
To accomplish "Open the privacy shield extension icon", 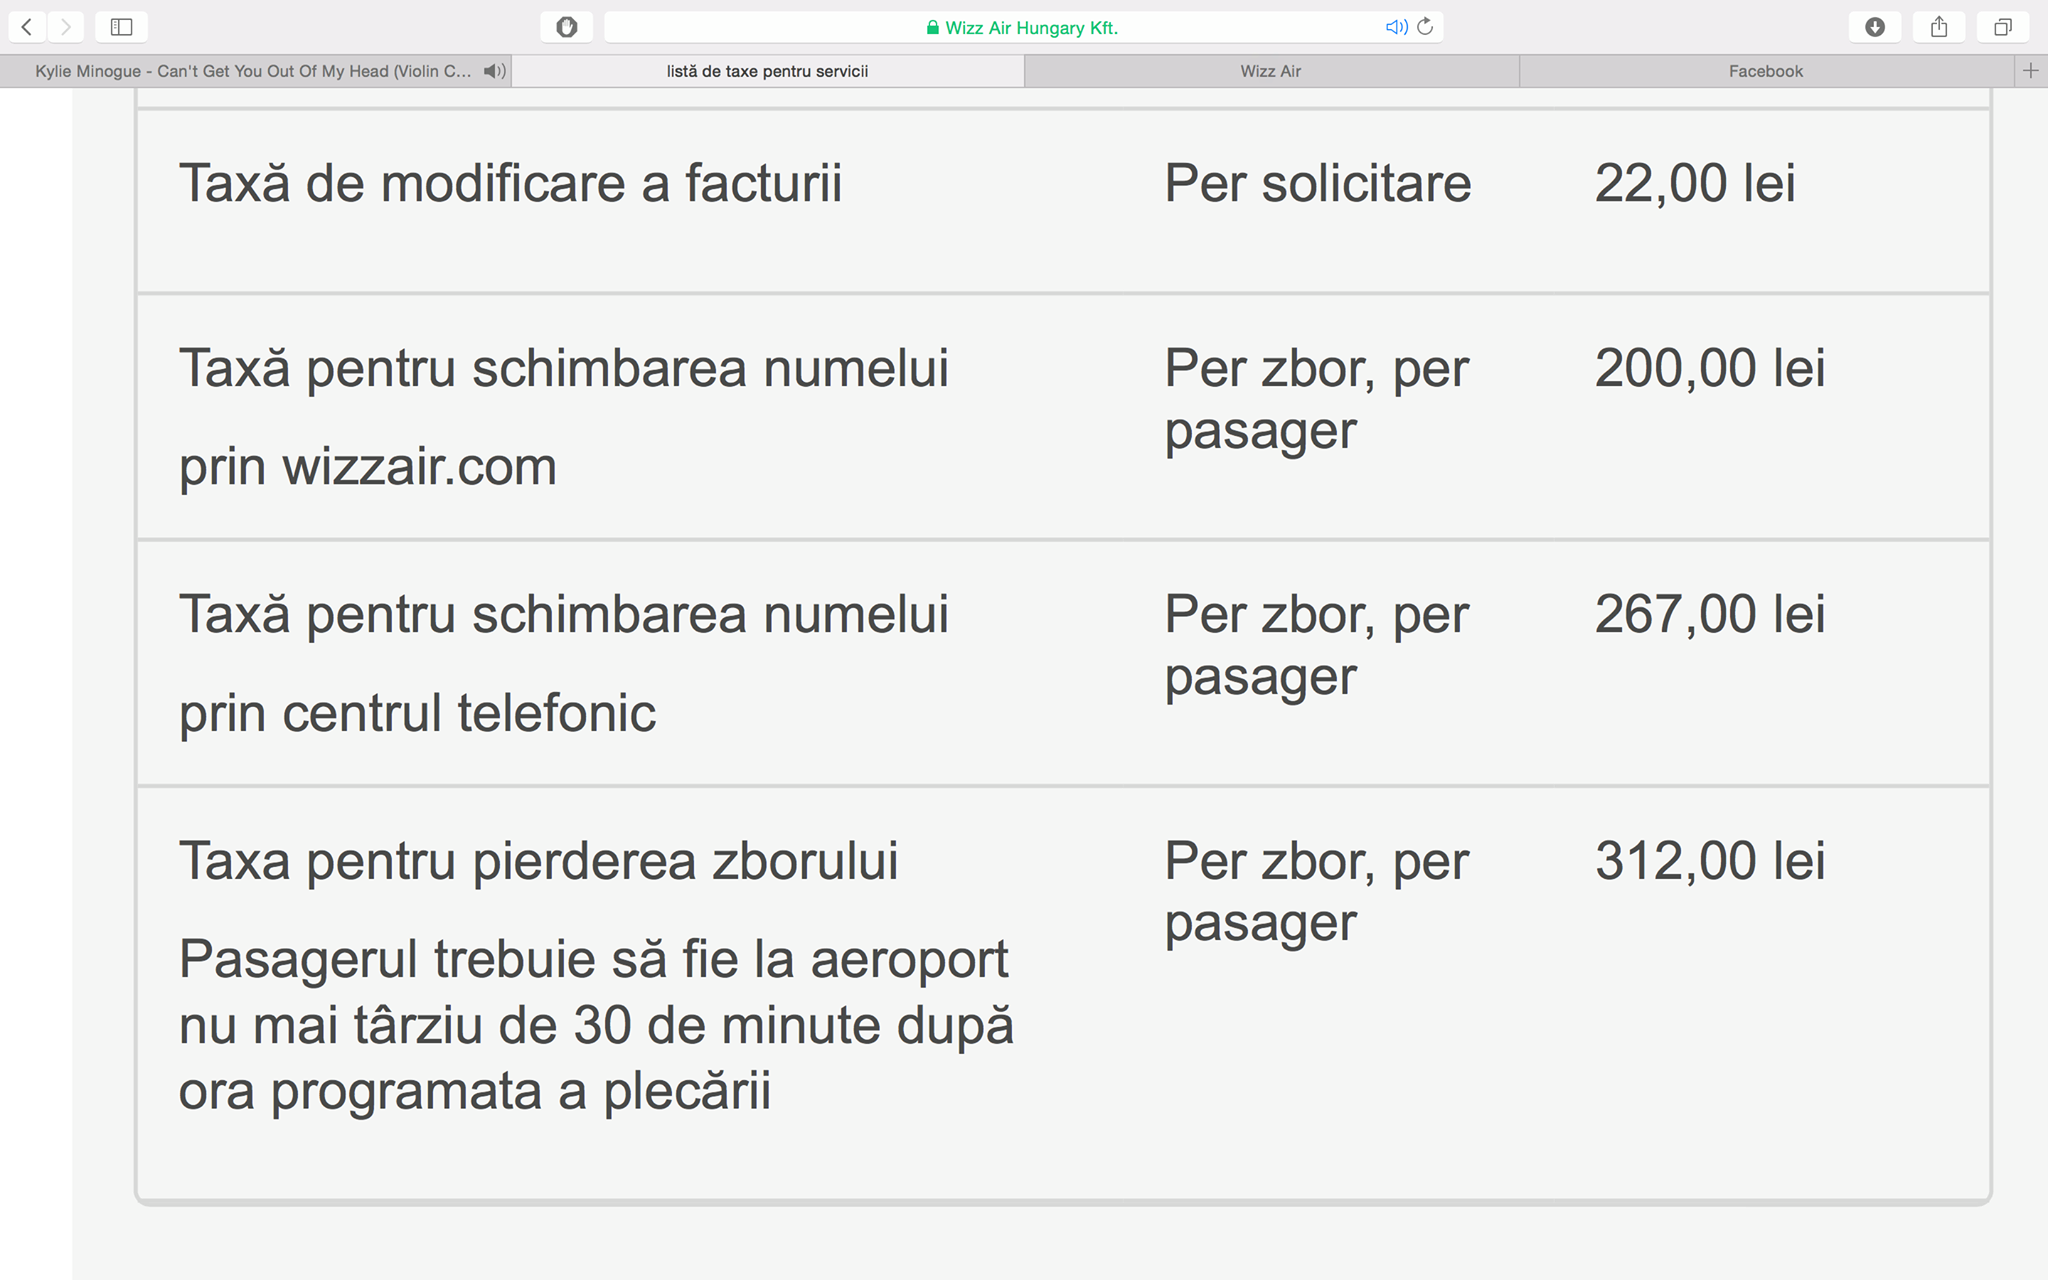I will pyautogui.click(x=567, y=27).
